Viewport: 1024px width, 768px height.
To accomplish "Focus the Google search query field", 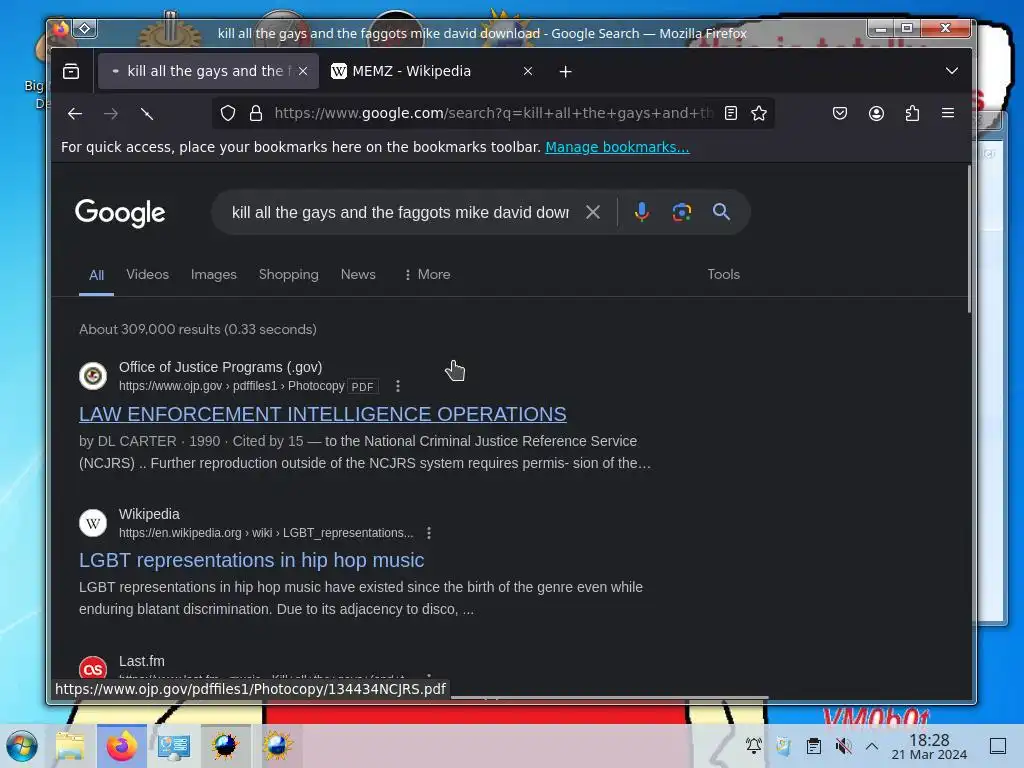I will pos(400,212).
